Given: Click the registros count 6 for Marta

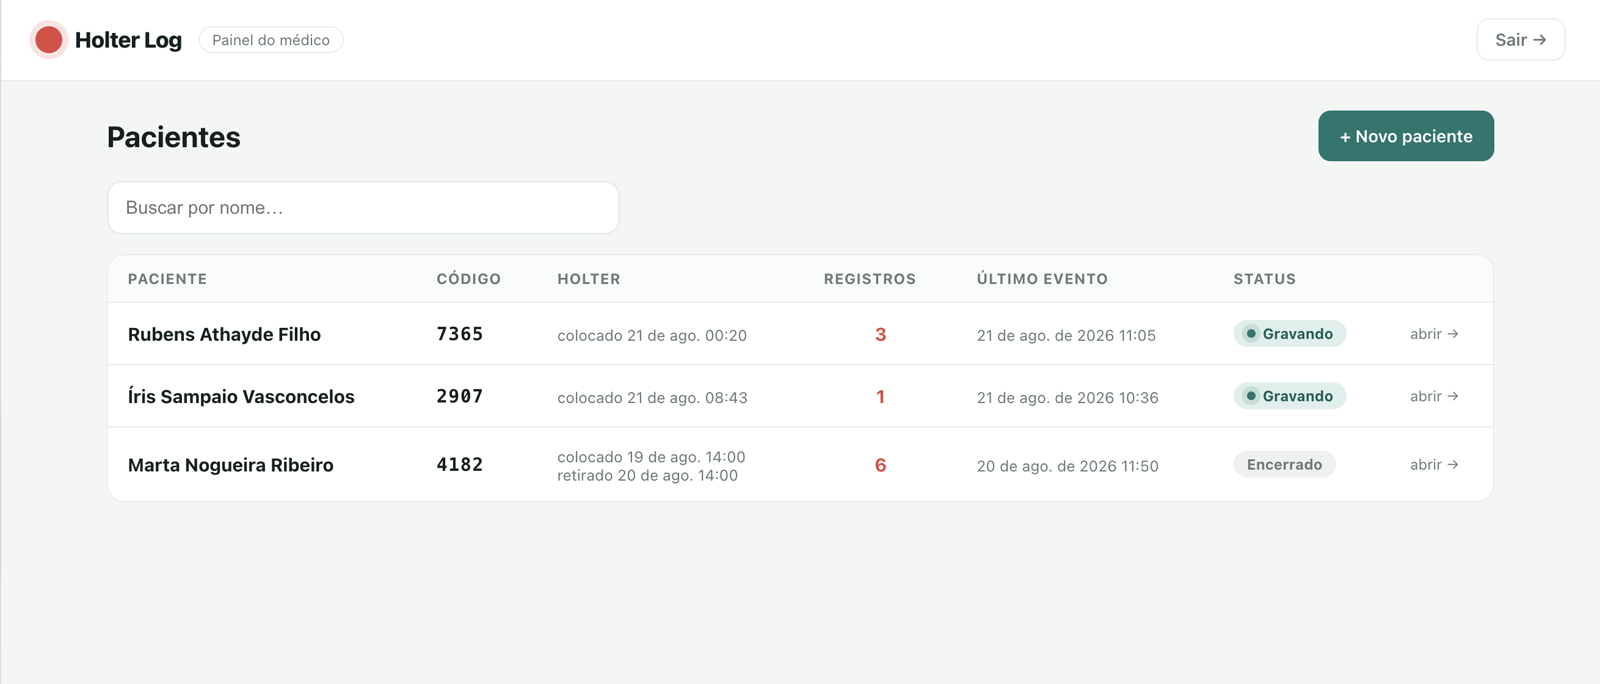Looking at the screenshot, I should (x=880, y=465).
